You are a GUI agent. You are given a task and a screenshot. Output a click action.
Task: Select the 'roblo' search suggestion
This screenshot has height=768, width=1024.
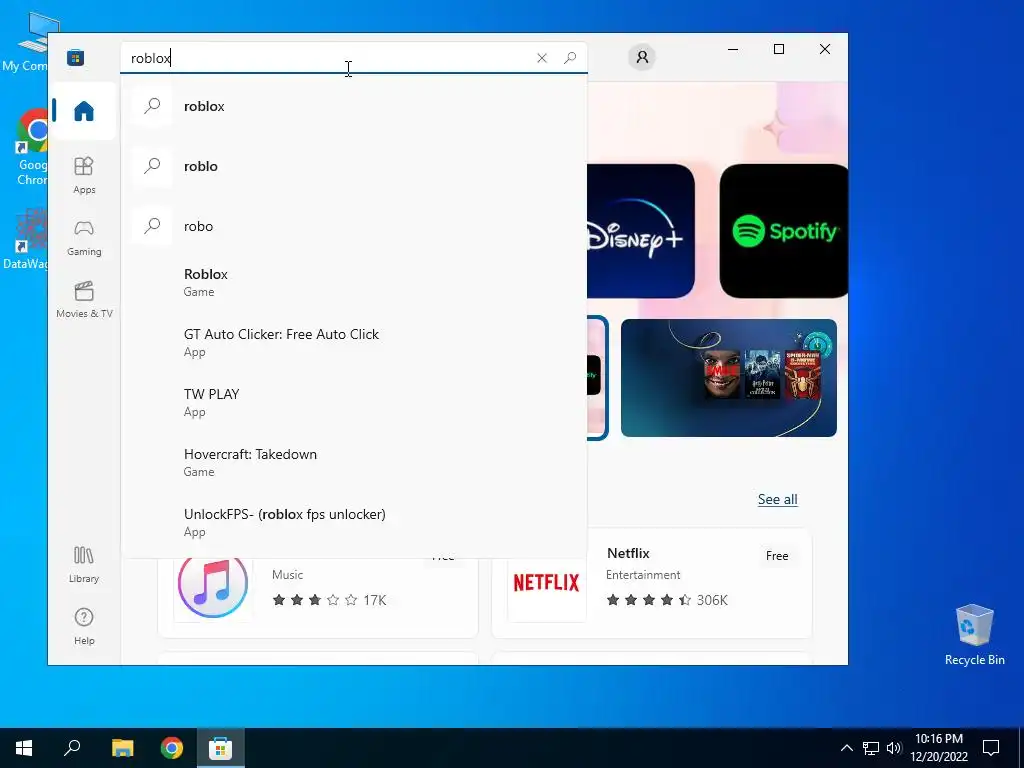tap(354, 166)
